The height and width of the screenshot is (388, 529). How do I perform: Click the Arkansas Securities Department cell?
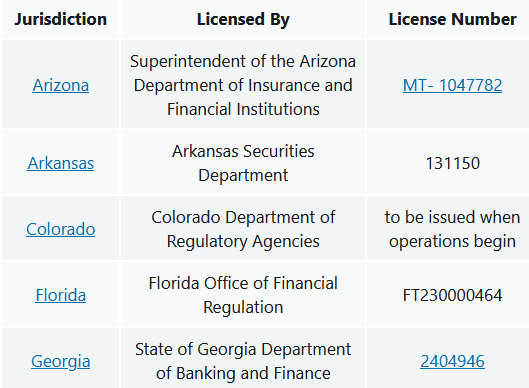(x=243, y=163)
